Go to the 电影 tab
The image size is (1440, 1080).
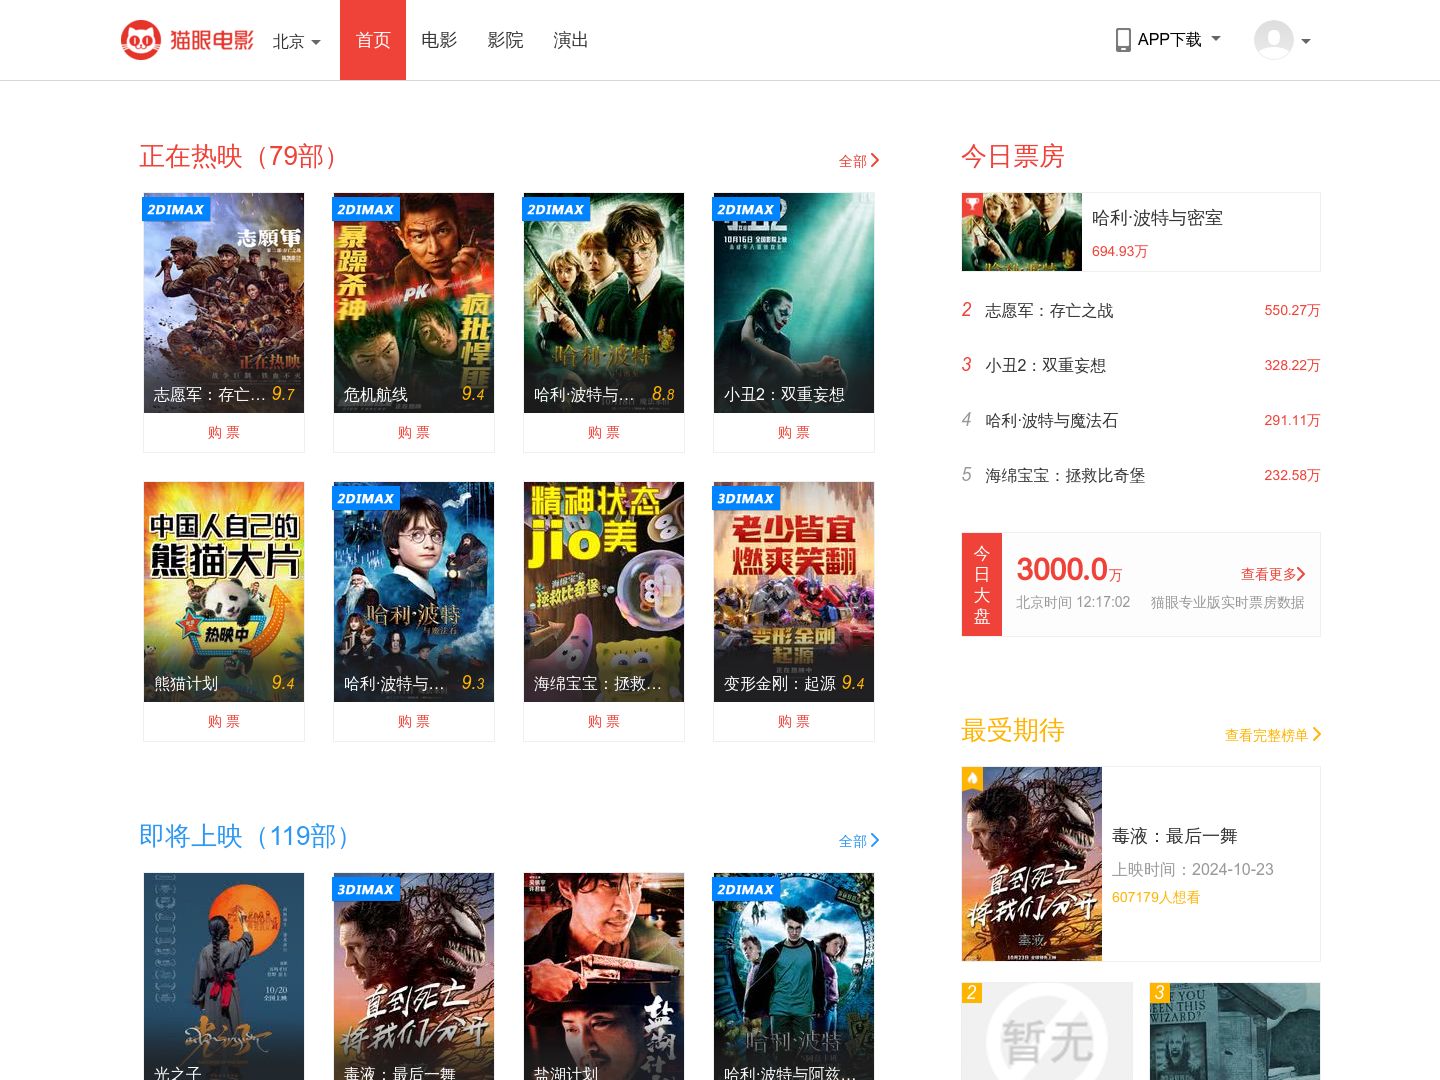[x=439, y=40]
